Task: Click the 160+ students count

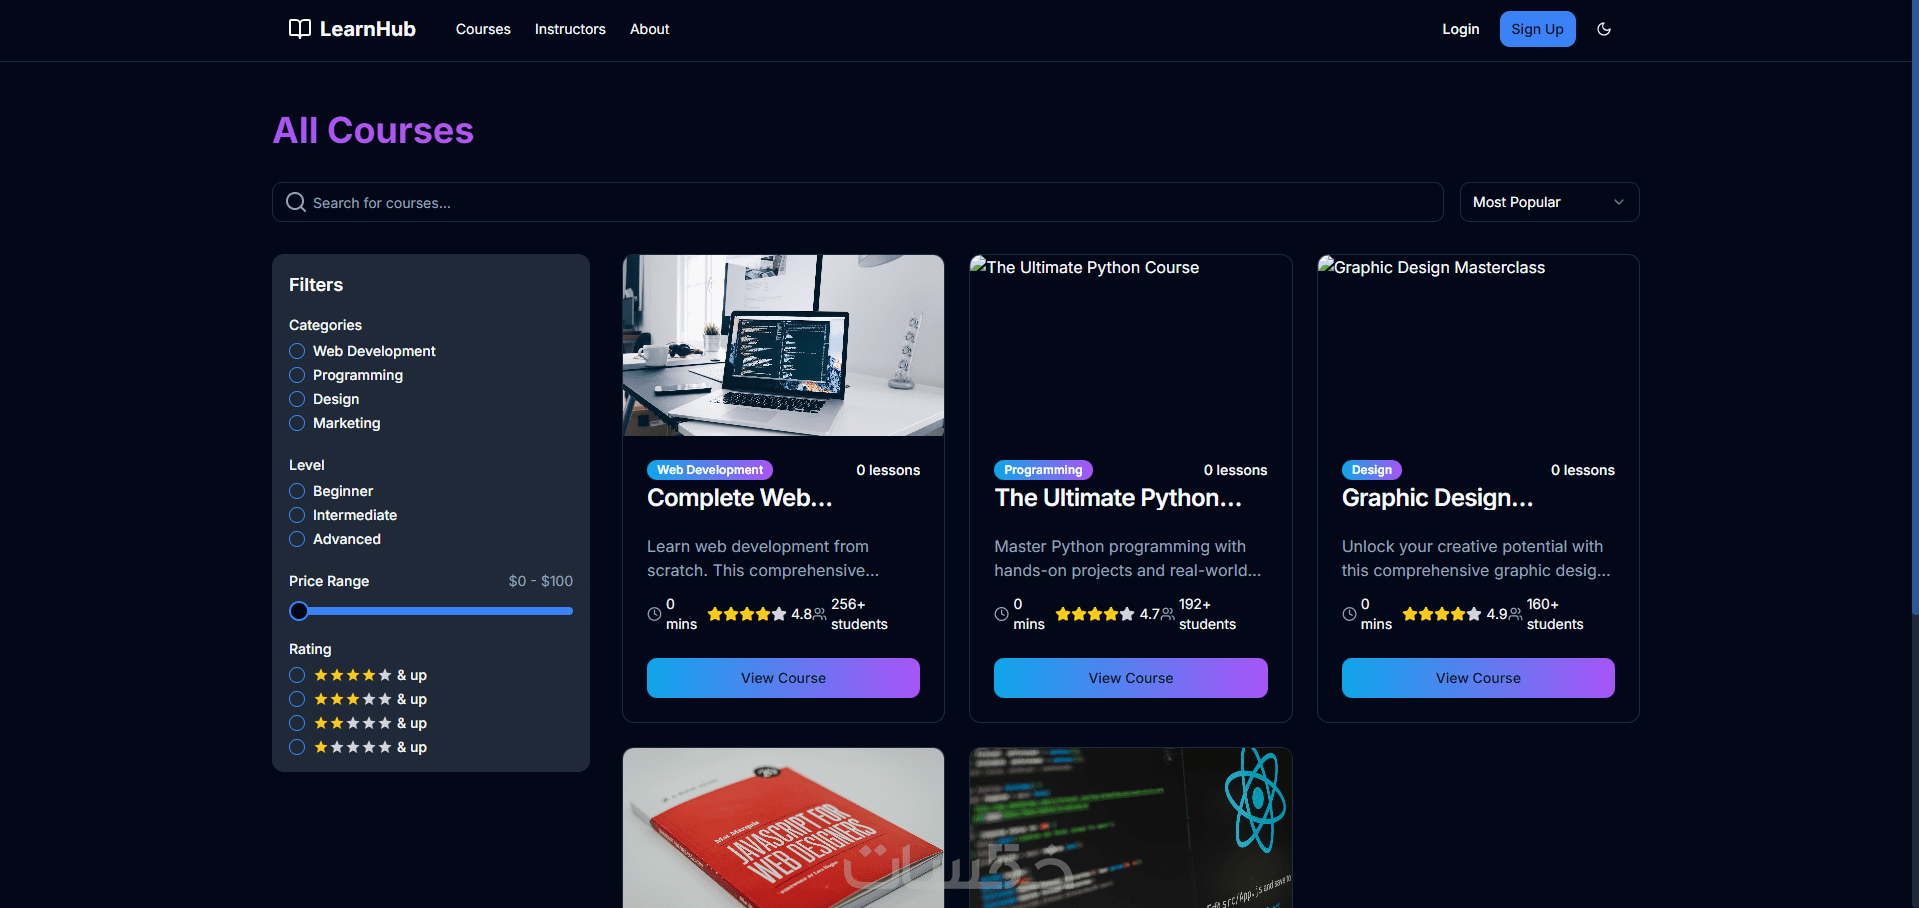Action: pos(1555,614)
